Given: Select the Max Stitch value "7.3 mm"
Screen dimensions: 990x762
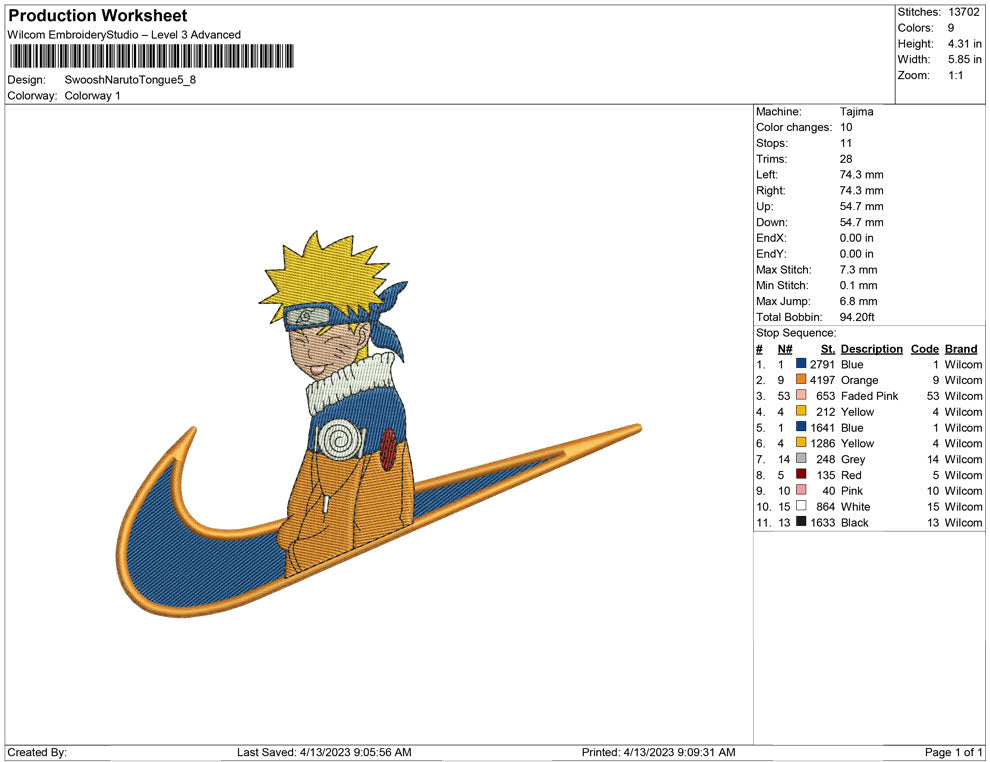Looking at the screenshot, I should 858,270.
